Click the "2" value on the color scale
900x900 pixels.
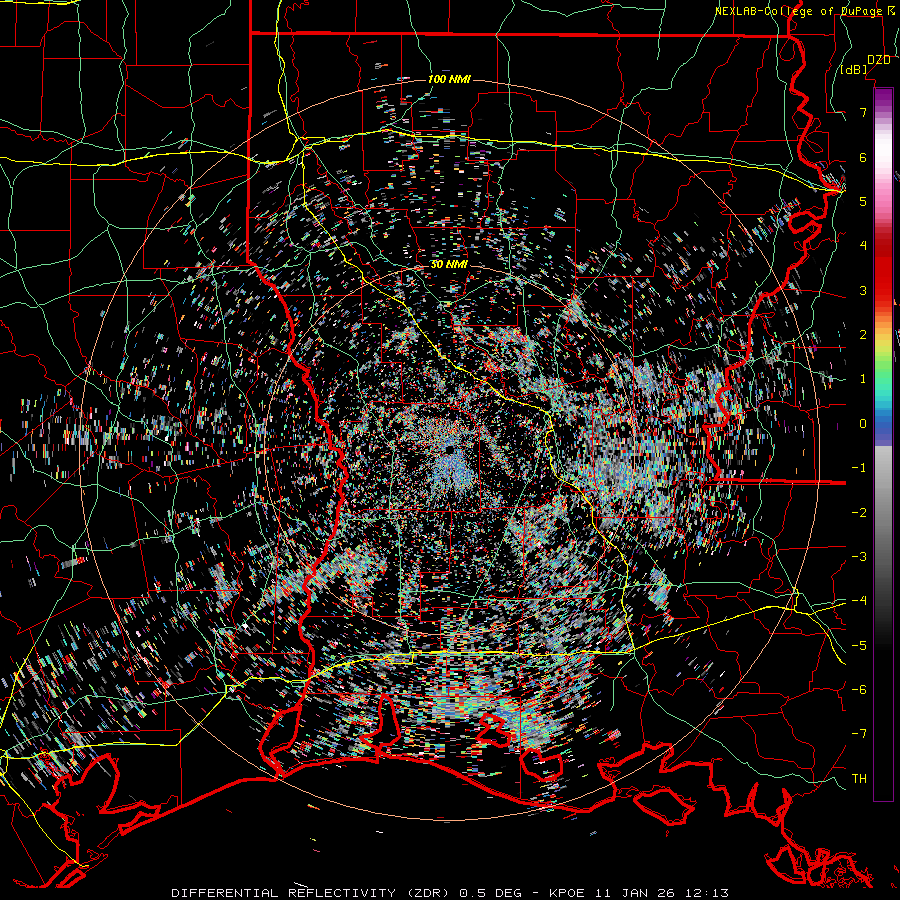(x=863, y=334)
